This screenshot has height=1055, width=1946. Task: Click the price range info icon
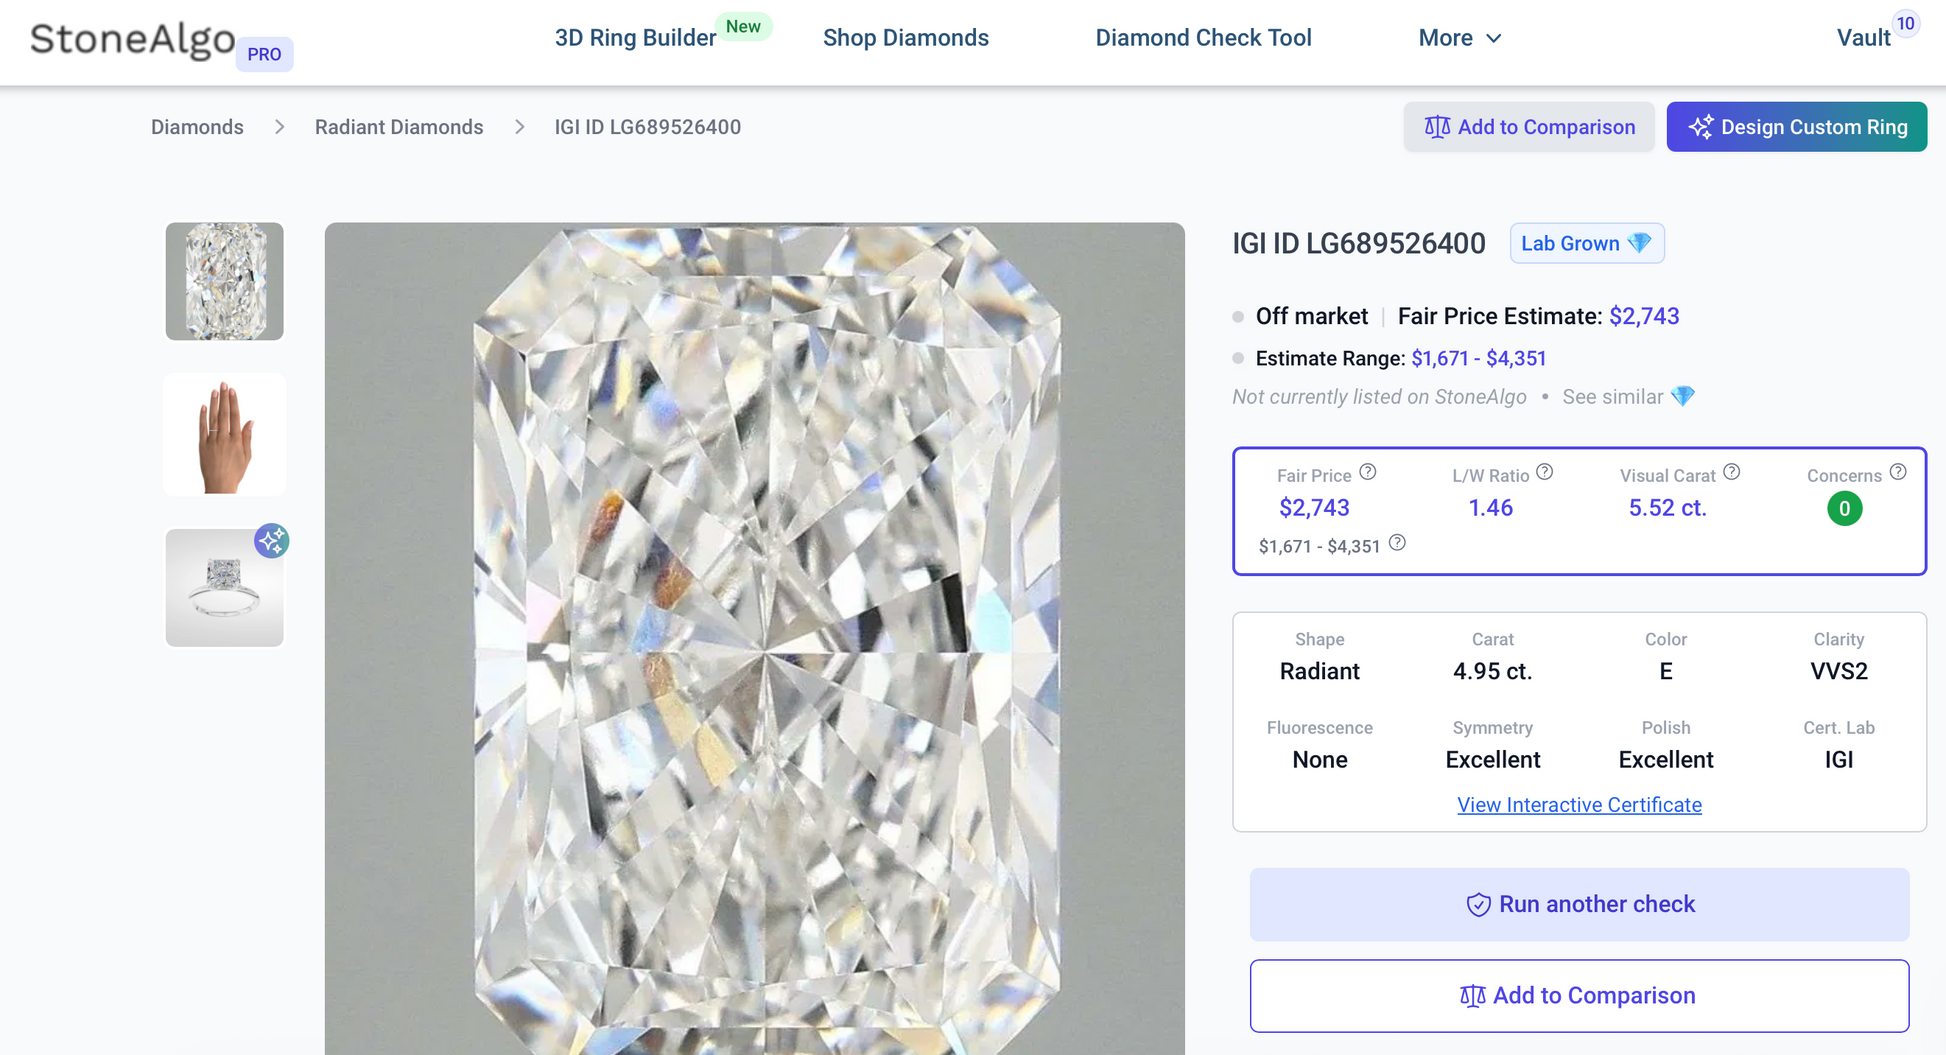[1398, 543]
